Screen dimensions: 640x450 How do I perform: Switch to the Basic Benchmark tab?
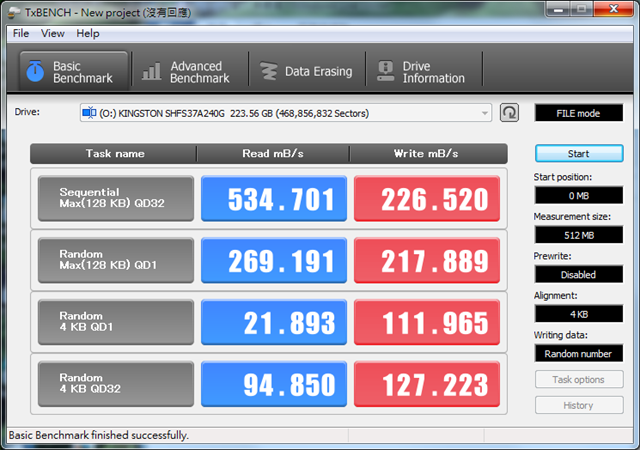tap(74, 71)
